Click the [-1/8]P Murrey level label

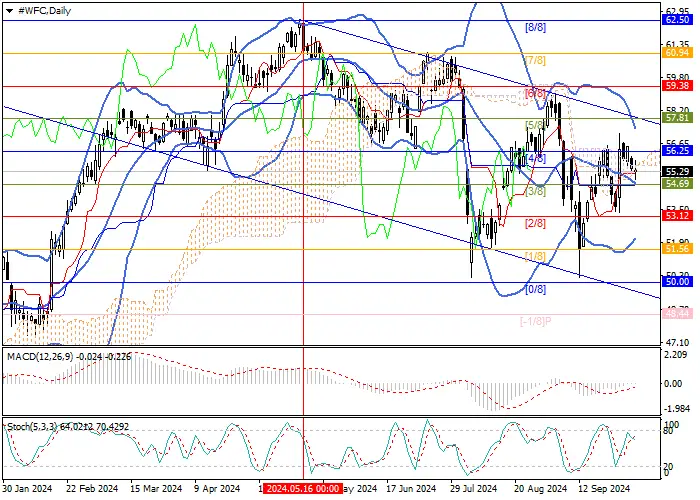536,321
